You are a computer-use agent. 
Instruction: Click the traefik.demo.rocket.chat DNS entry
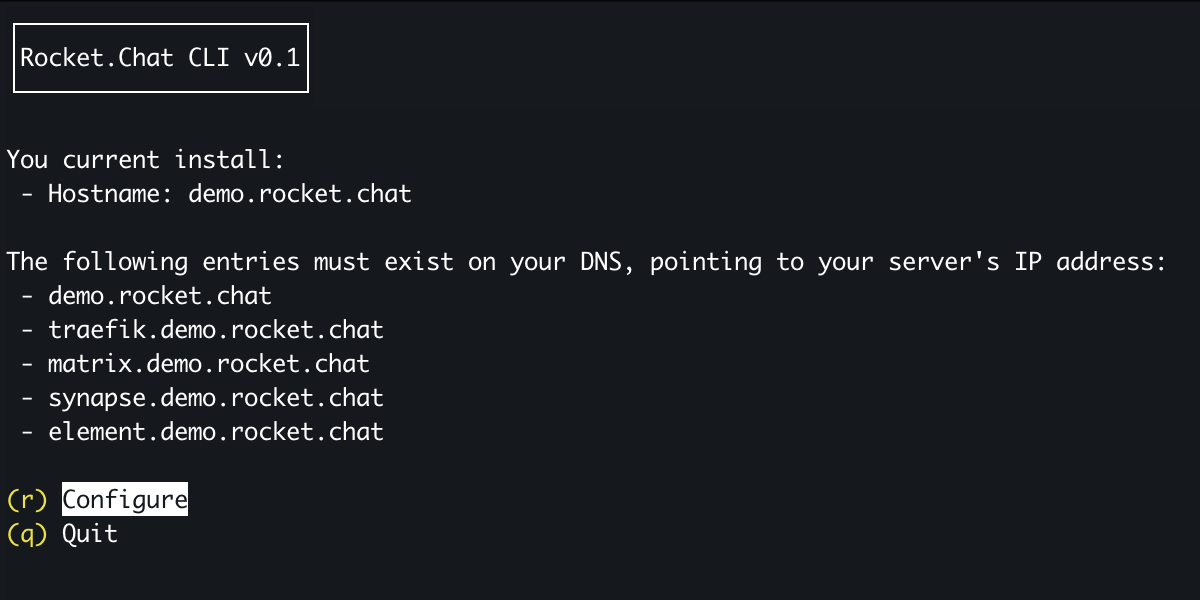pyautogui.click(x=215, y=329)
